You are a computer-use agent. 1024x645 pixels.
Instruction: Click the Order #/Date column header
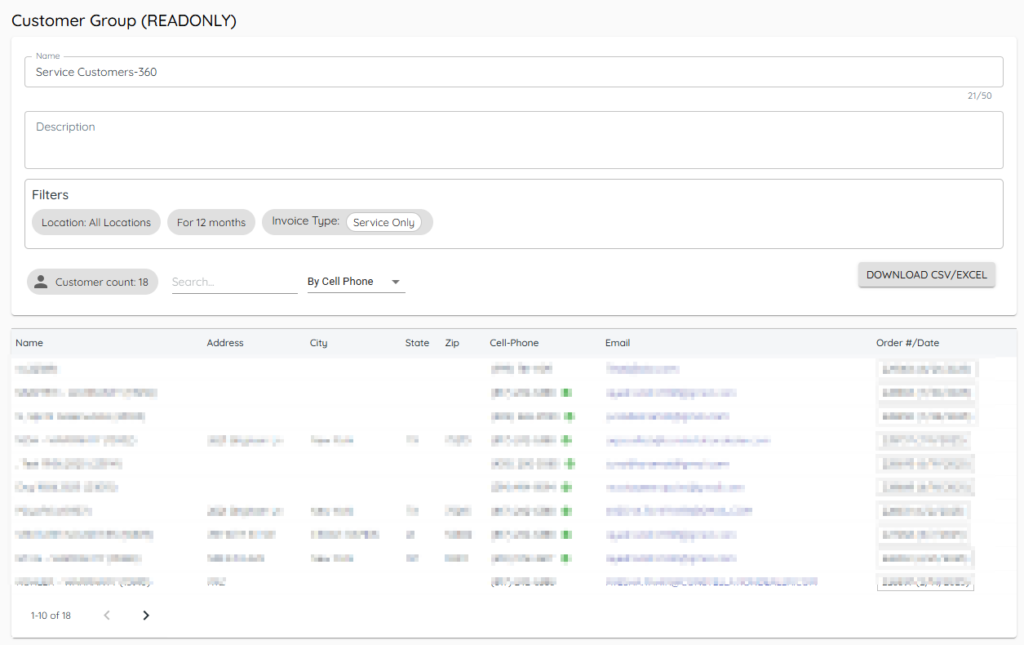(x=907, y=343)
